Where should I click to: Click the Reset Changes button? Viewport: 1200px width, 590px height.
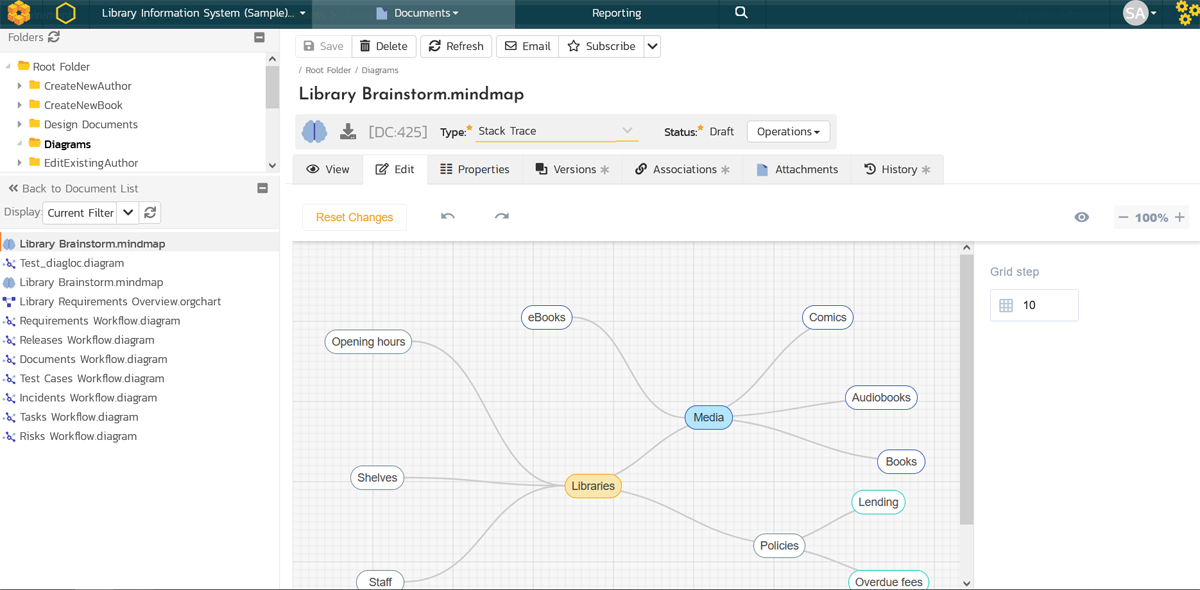tap(354, 217)
